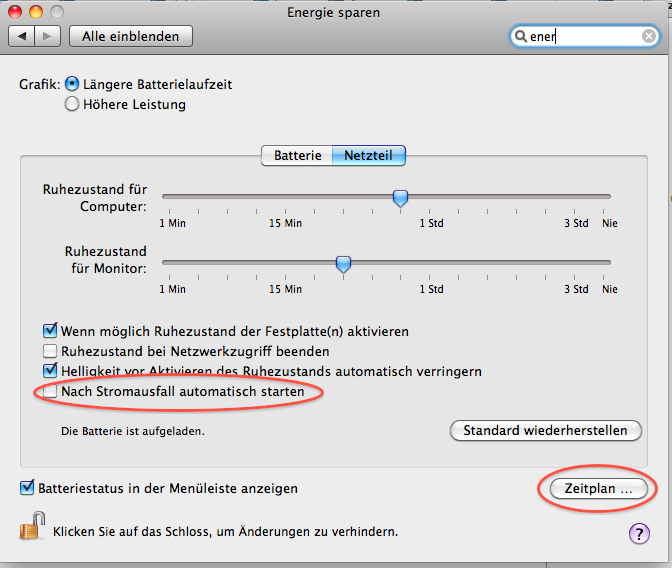Enable Nach Stromausfall automatisch starten
This screenshot has width=672, height=568.
50,392
